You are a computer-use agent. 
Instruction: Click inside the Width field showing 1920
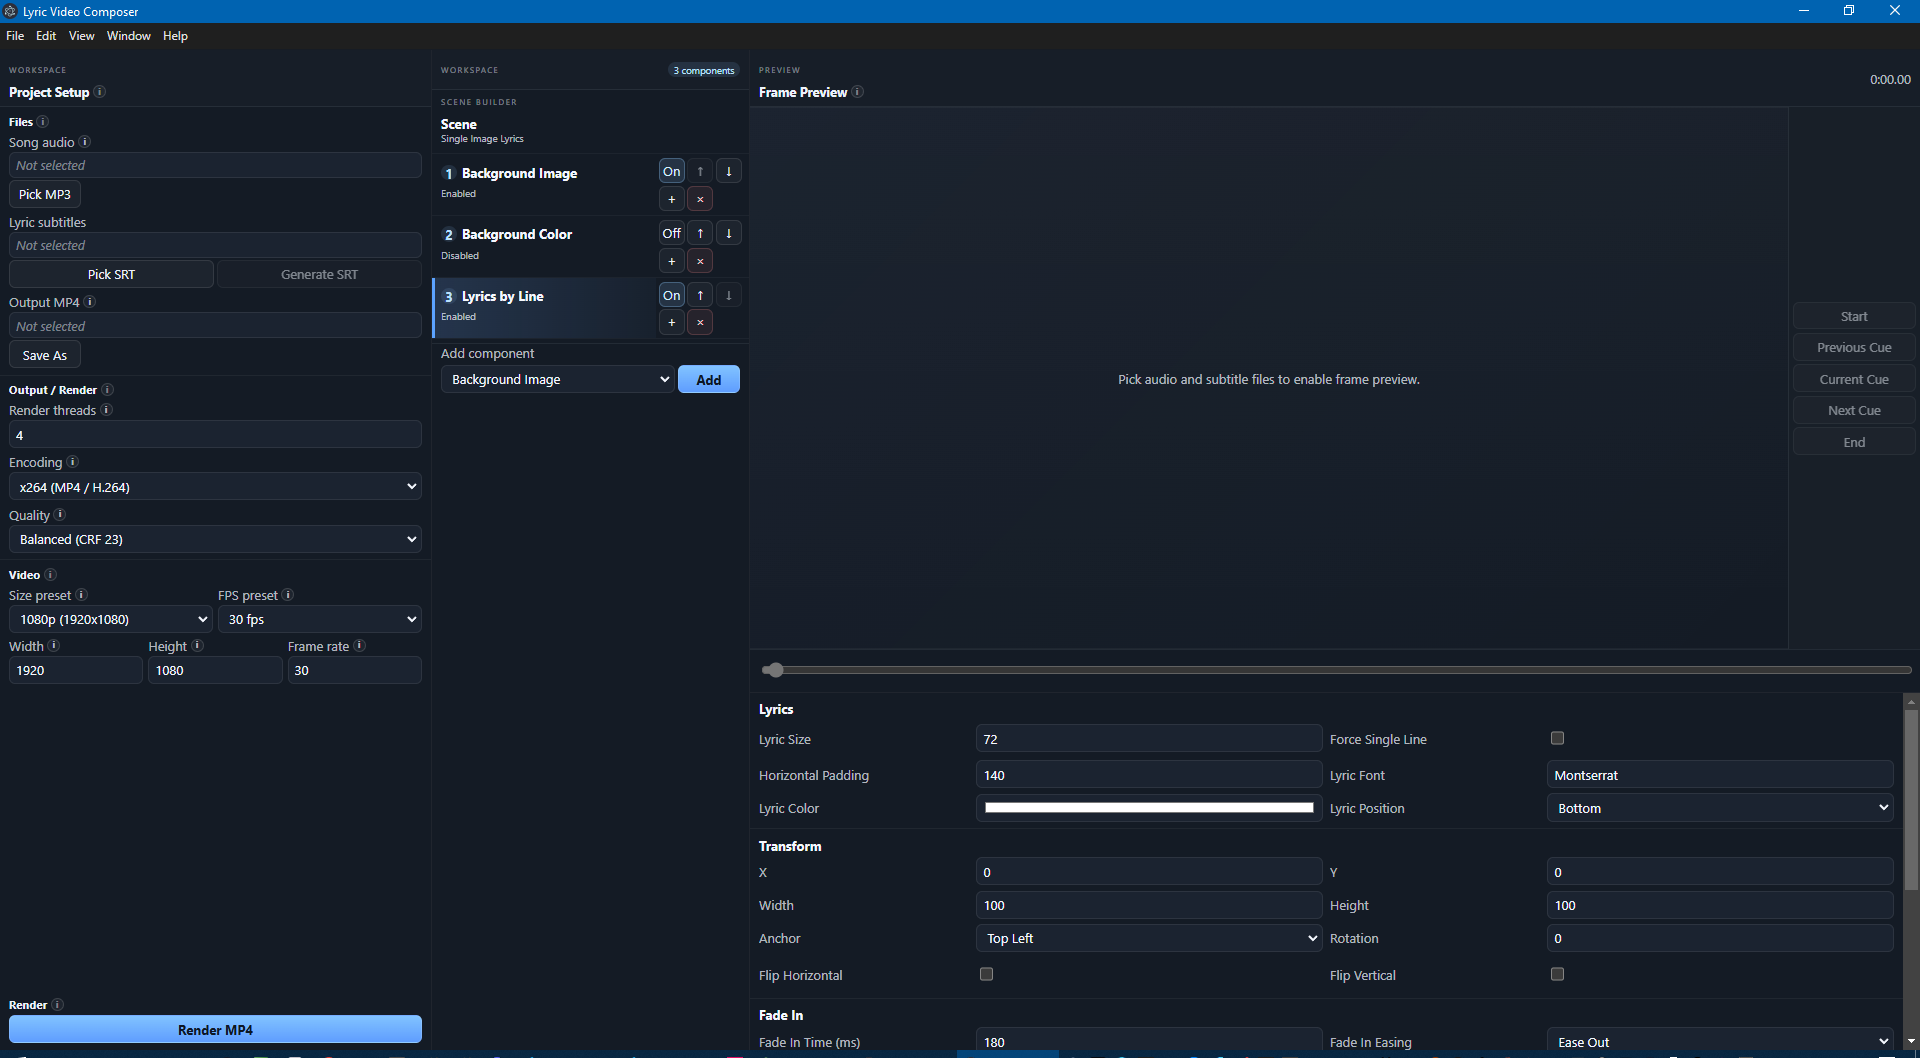[x=75, y=670]
